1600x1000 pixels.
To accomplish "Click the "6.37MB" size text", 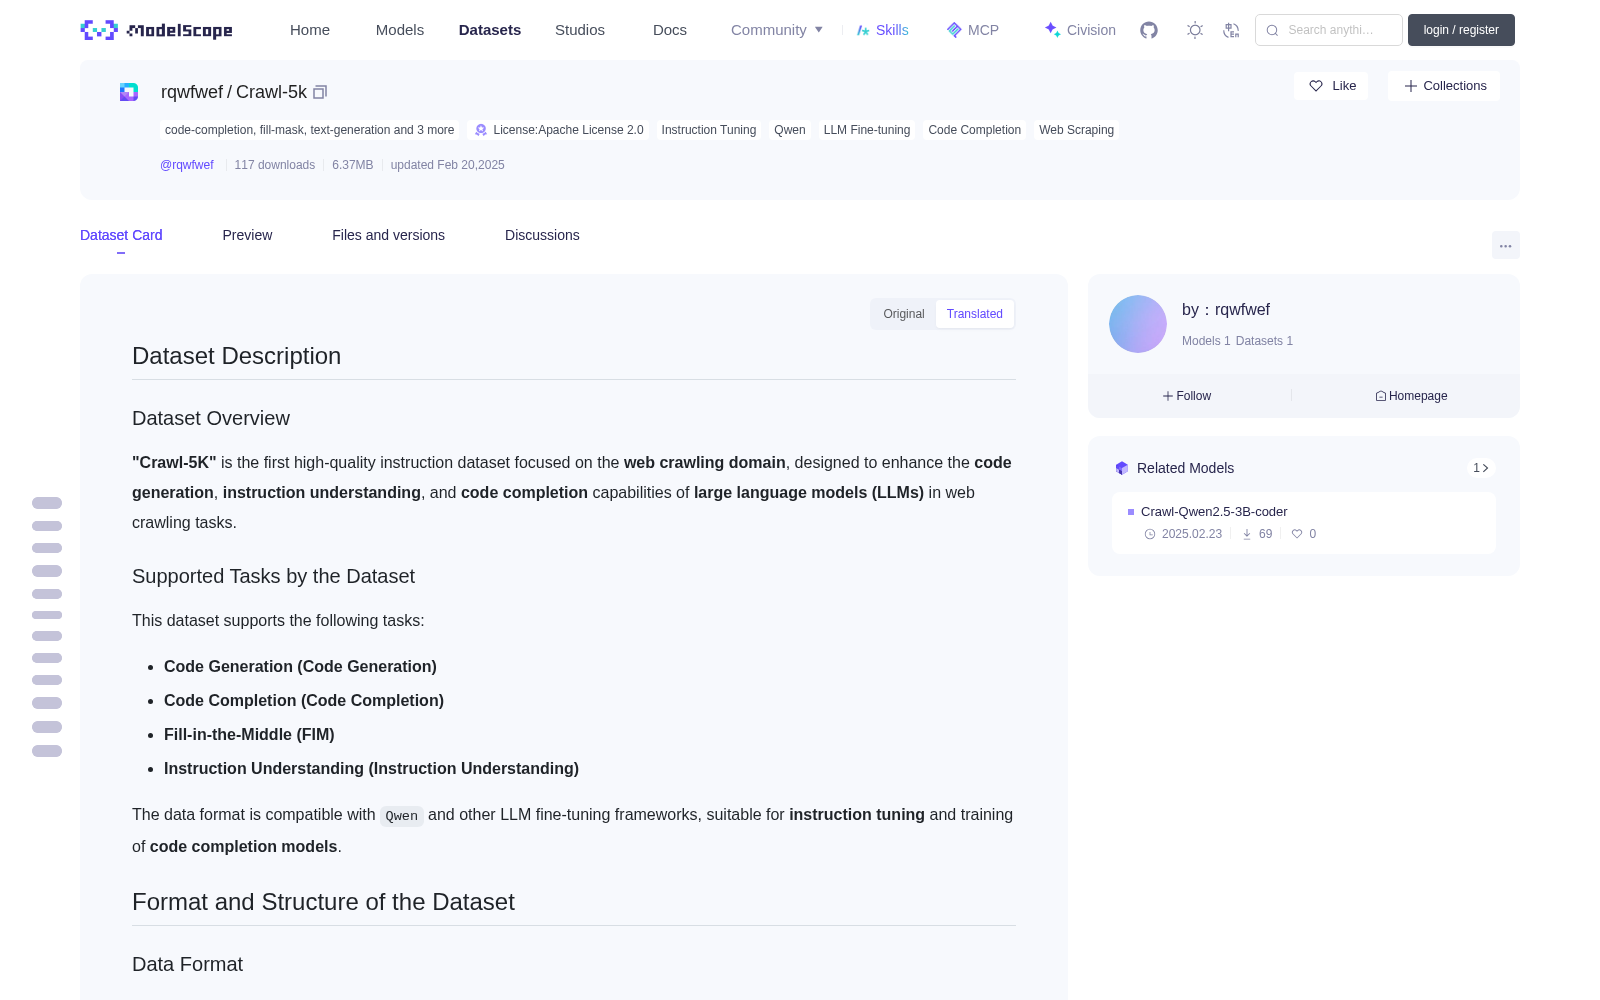I will pos(353,165).
